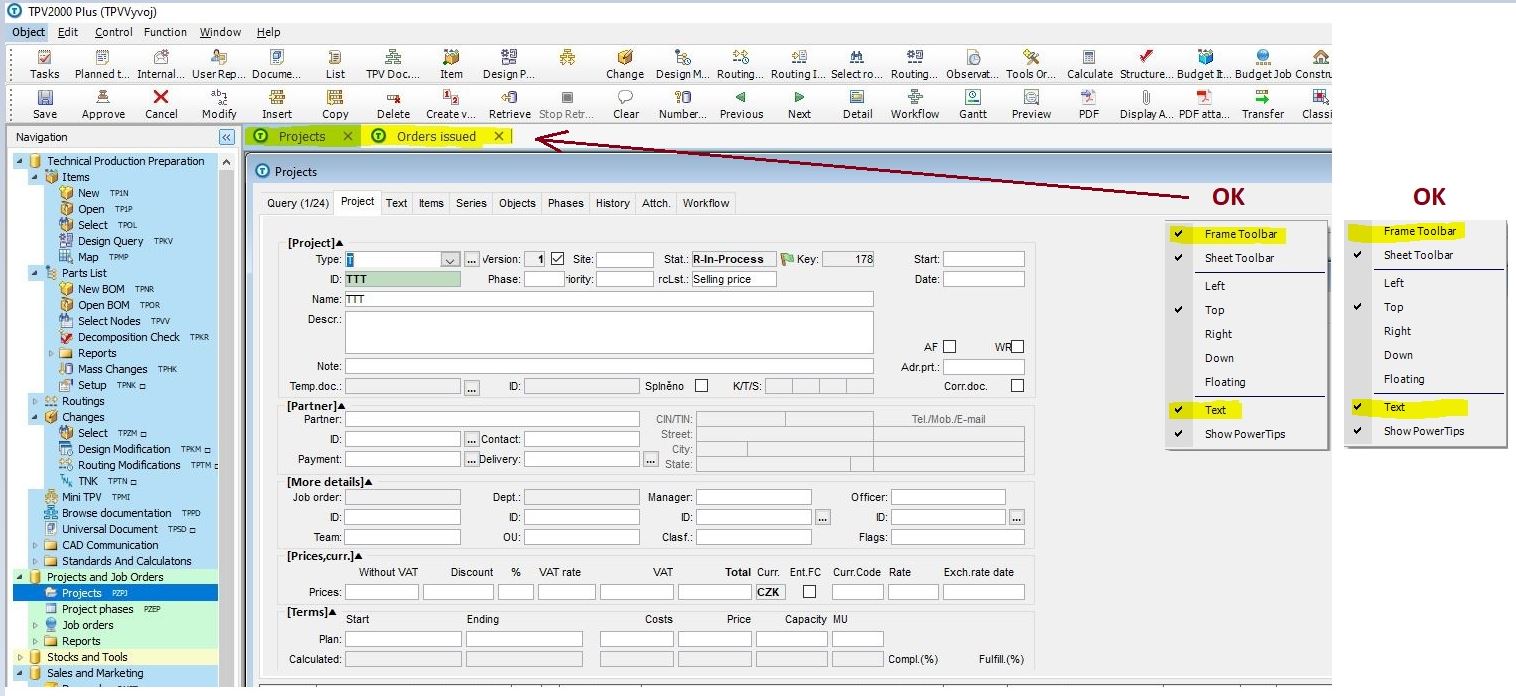
Task: Click the PDF export icon
Action: pos(1088,98)
